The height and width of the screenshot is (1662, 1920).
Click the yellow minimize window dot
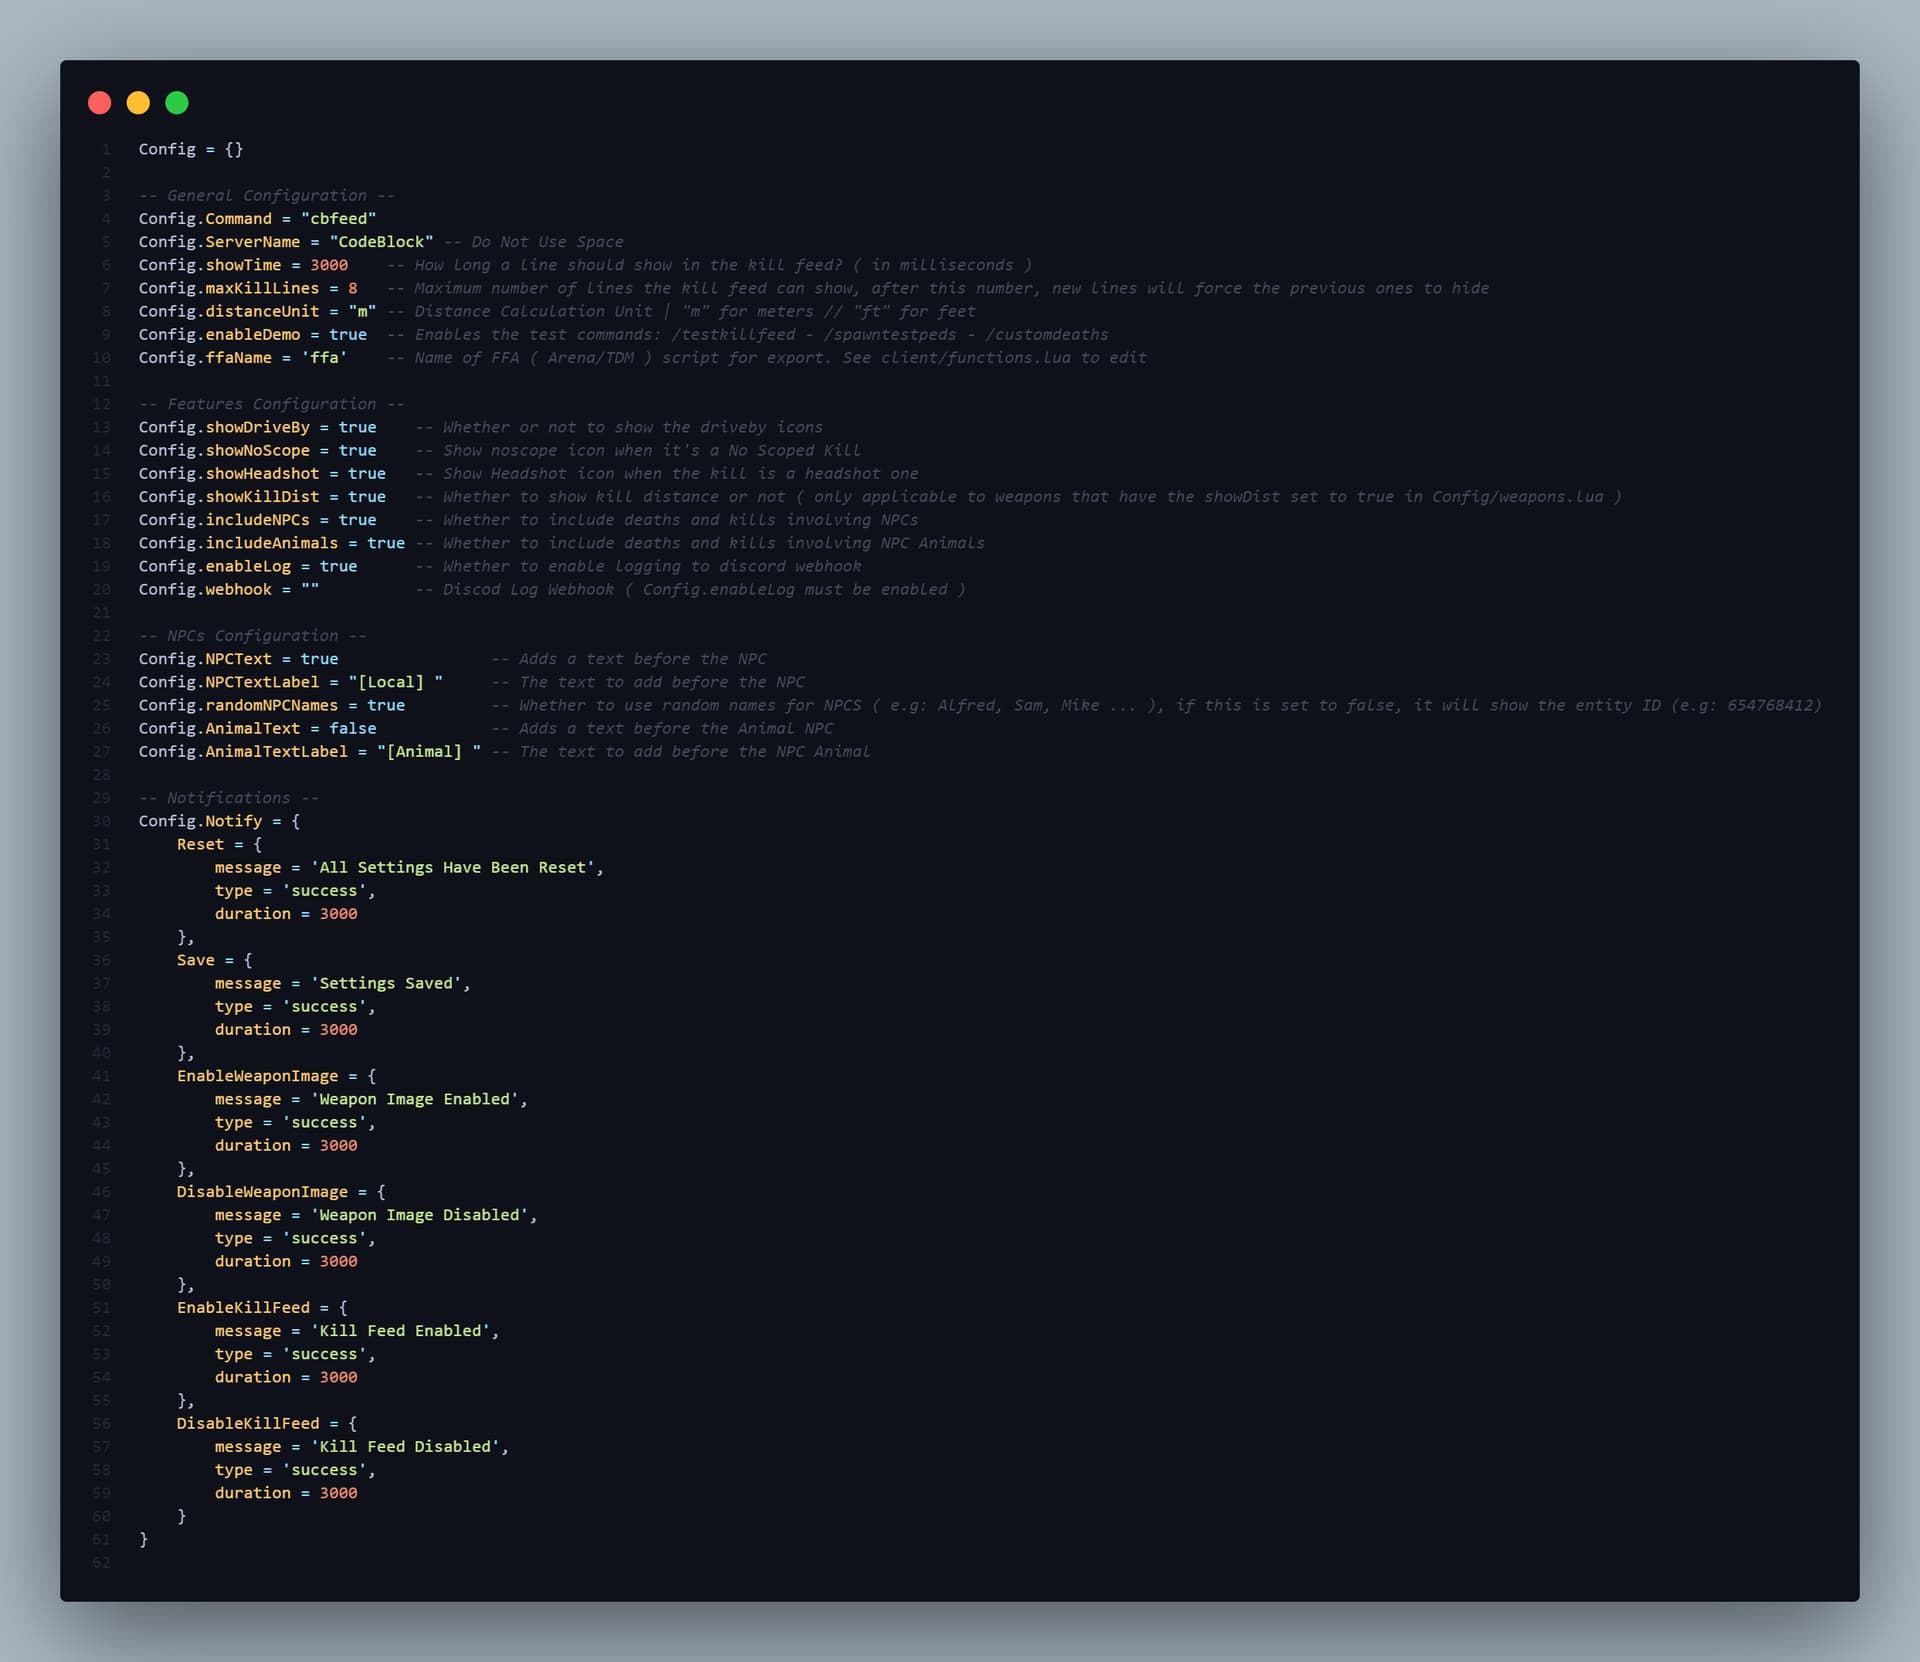pyautogui.click(x=138, y=103)
